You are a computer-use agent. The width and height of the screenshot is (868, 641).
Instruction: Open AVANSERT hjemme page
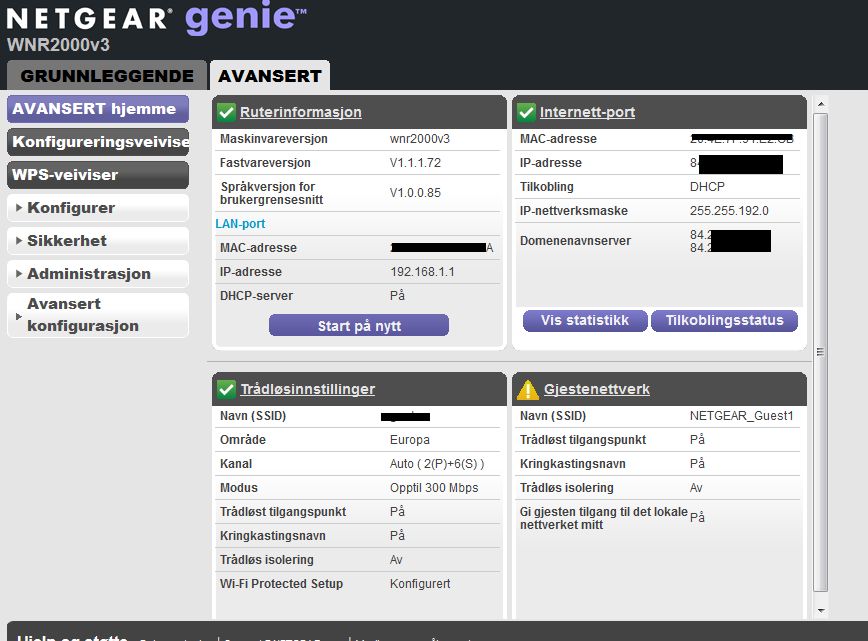click(98, 108)
